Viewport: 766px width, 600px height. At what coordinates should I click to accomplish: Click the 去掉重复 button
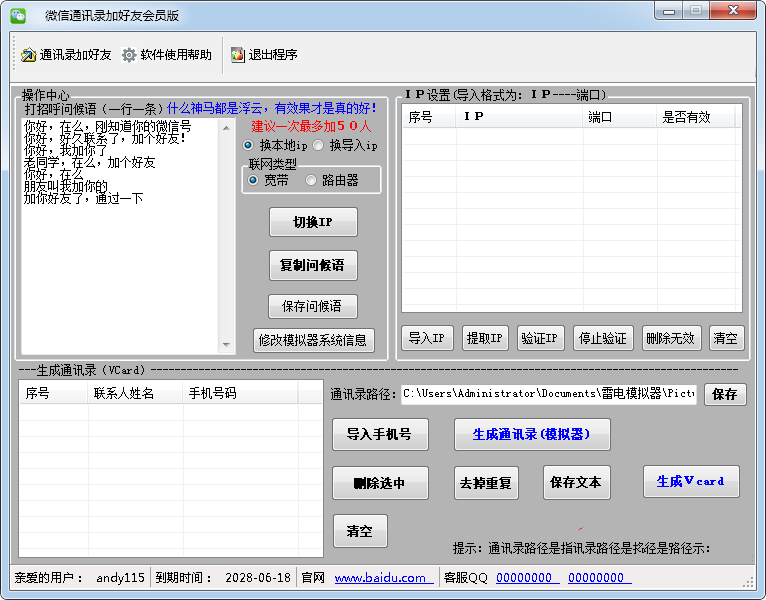pos(486,483)
